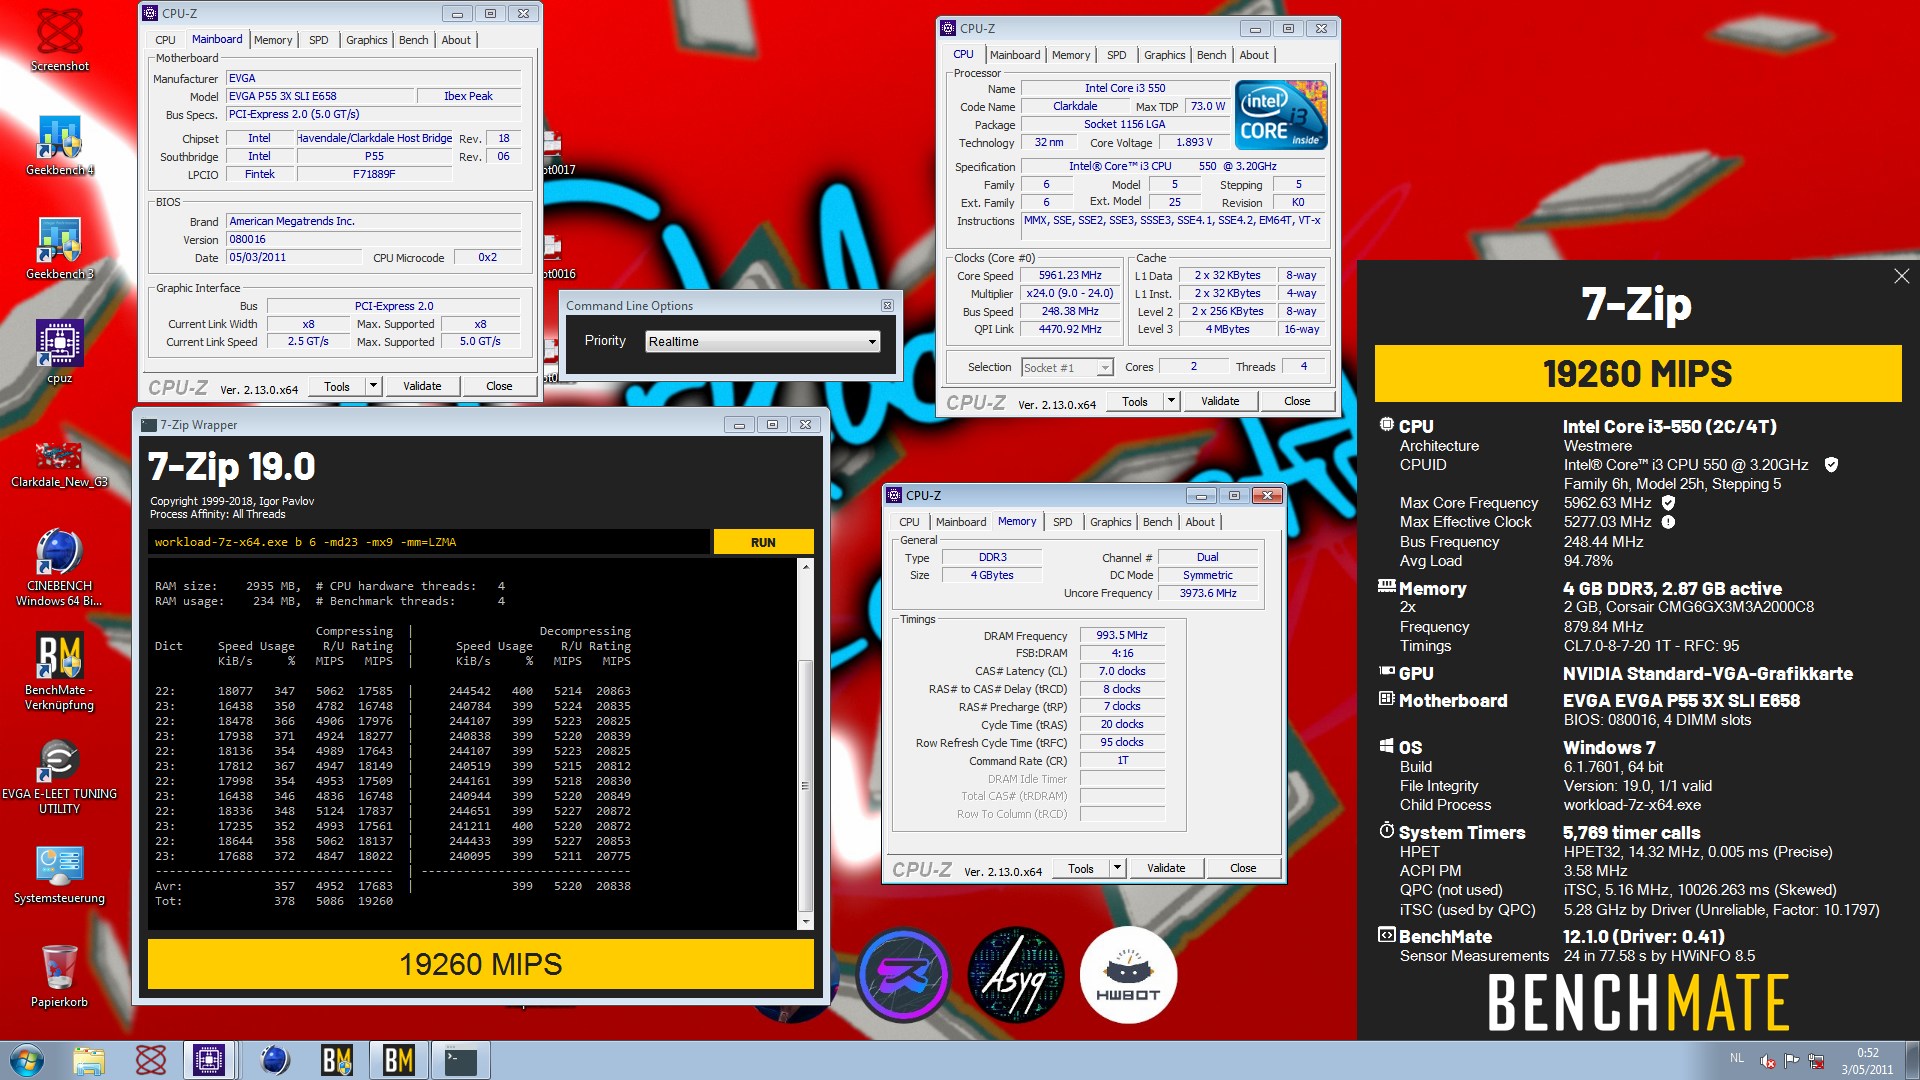Viewport: 1920px width, 1080px height.
Task: Click Tools button in Memory CPU-Z window
Action: pyautogui.click(x=1081, y=868)
